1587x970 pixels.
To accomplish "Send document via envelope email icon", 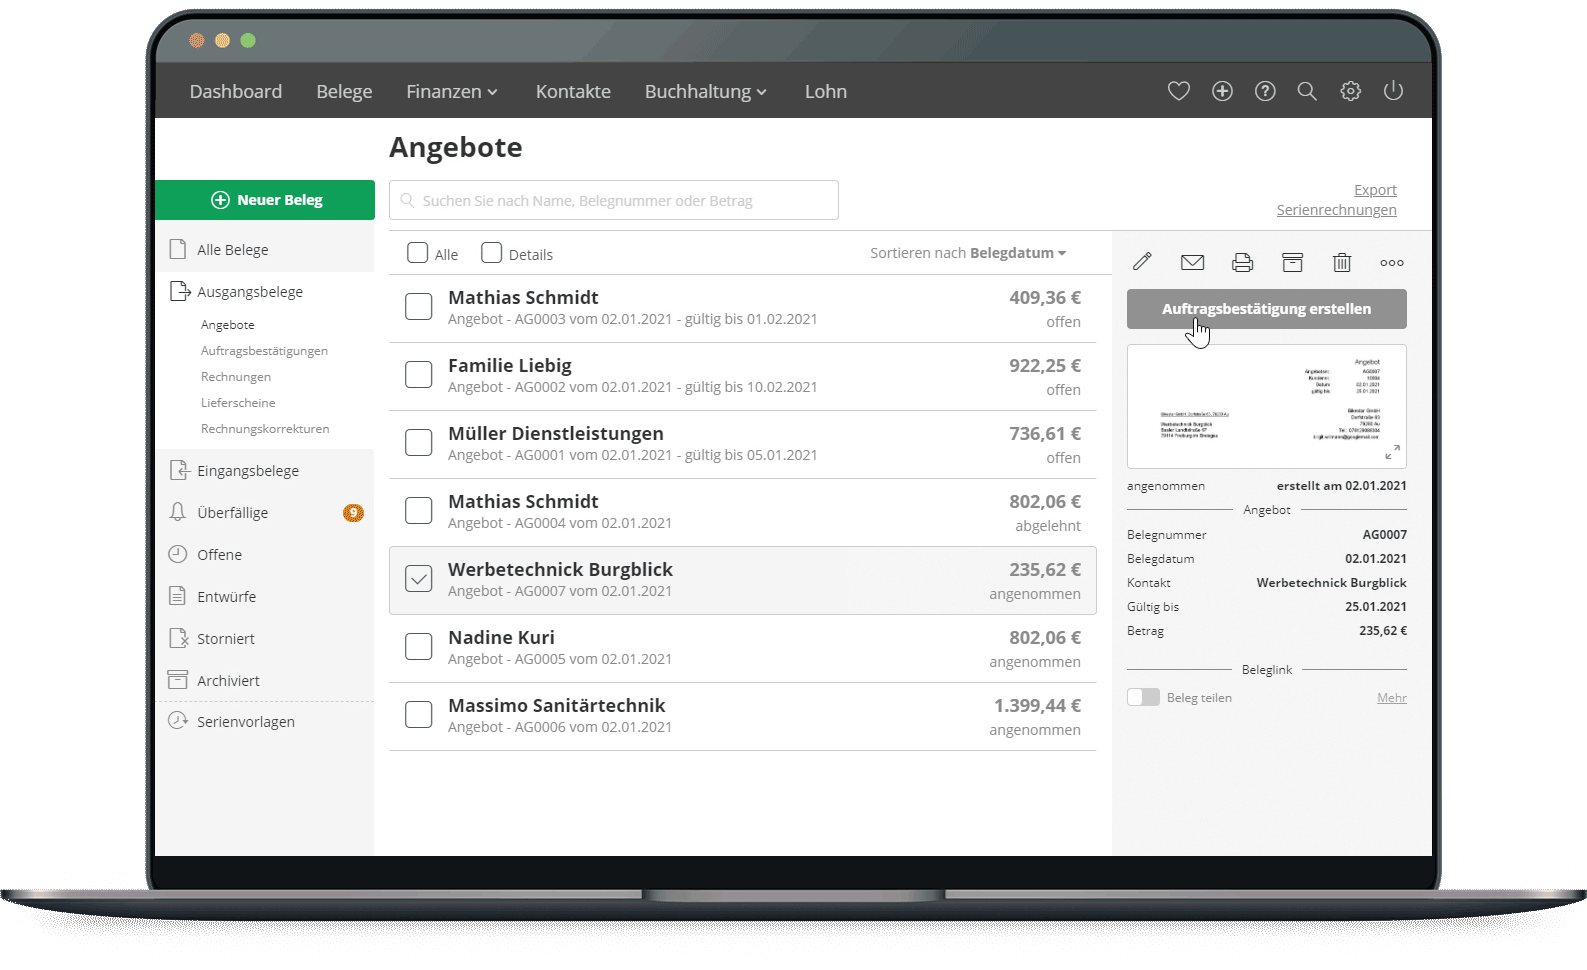I will [1192, 262].
